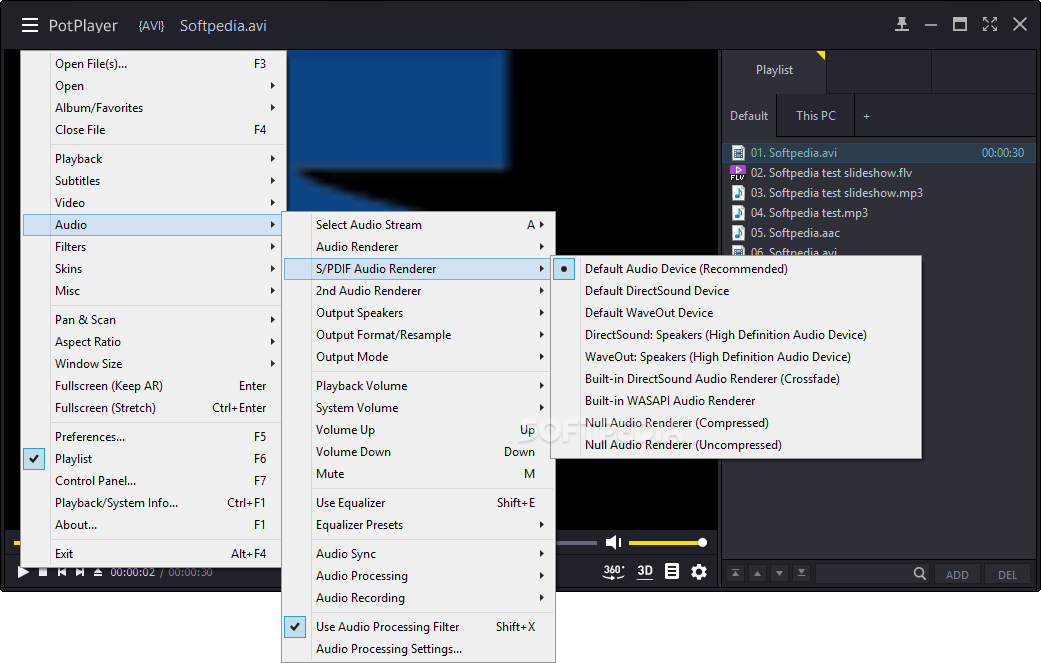Click Use Equalizer menu entry
Image resolution: width=1041 pixels, height=663 pixels.
point(418,503)
